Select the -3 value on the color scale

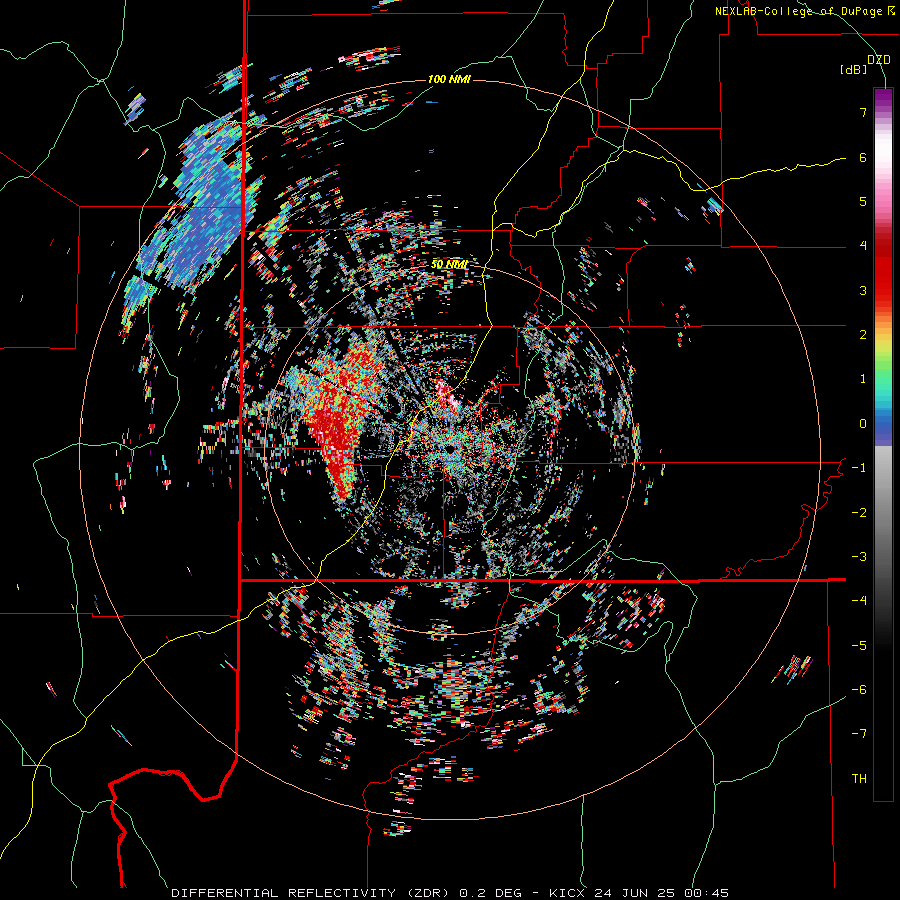click(x=859, y=557)
